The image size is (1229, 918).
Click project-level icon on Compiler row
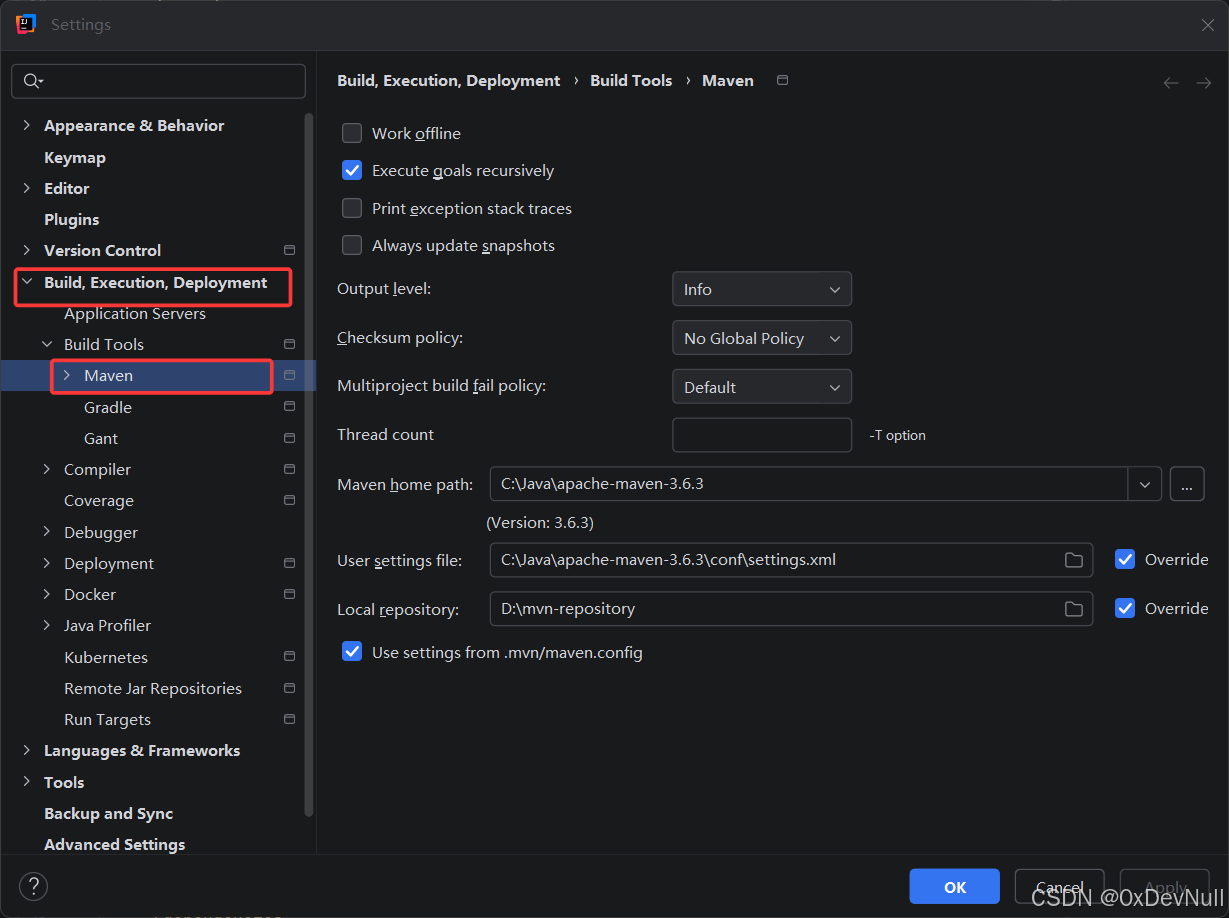290,469
